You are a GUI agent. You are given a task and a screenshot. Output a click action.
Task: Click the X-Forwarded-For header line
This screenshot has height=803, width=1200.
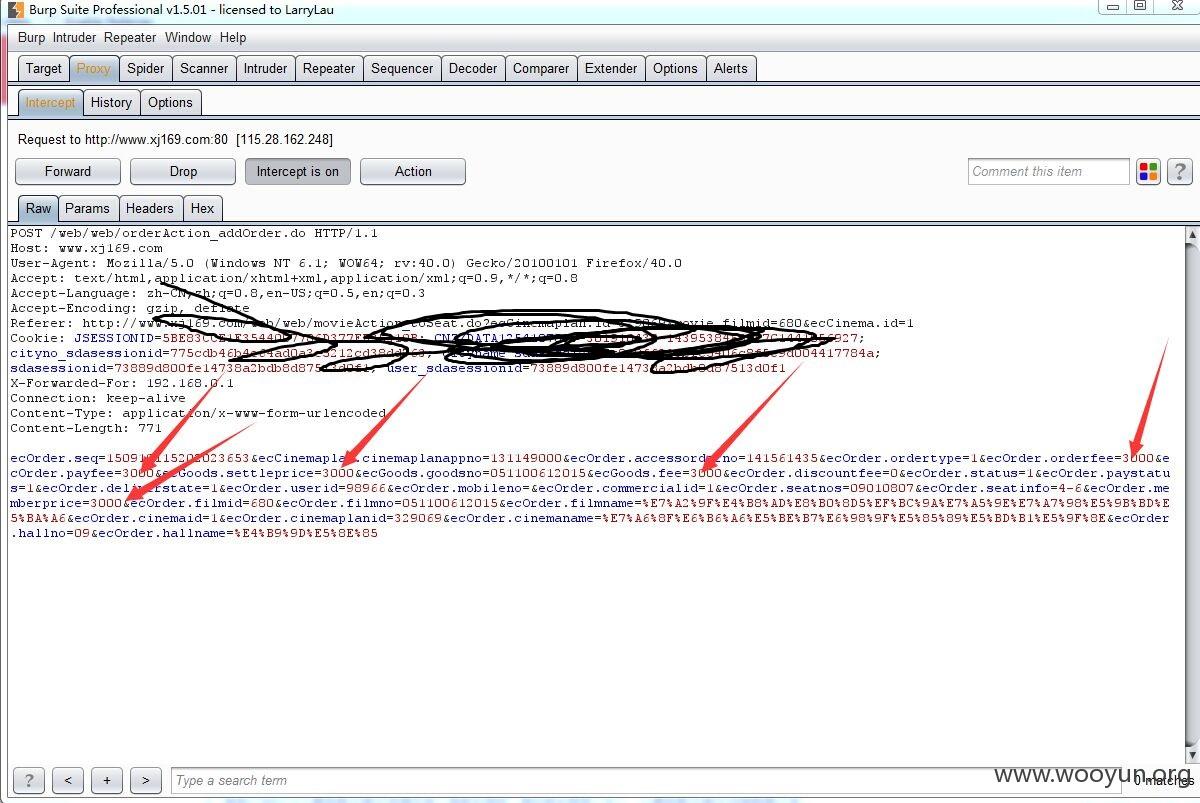(122, 383)
